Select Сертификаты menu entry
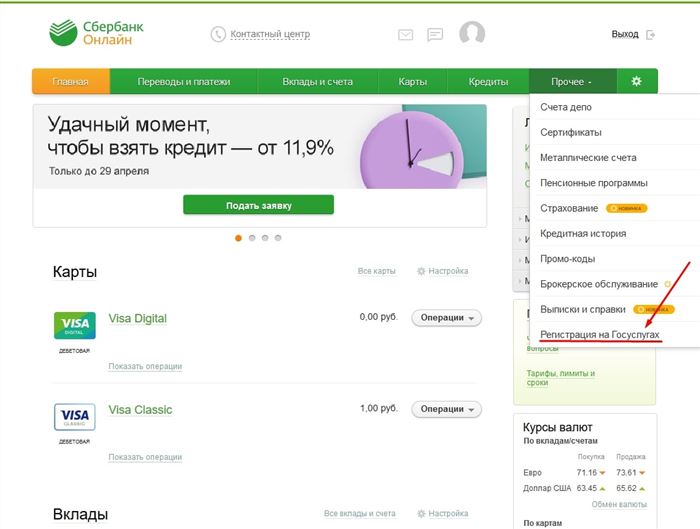 (614, 133)
